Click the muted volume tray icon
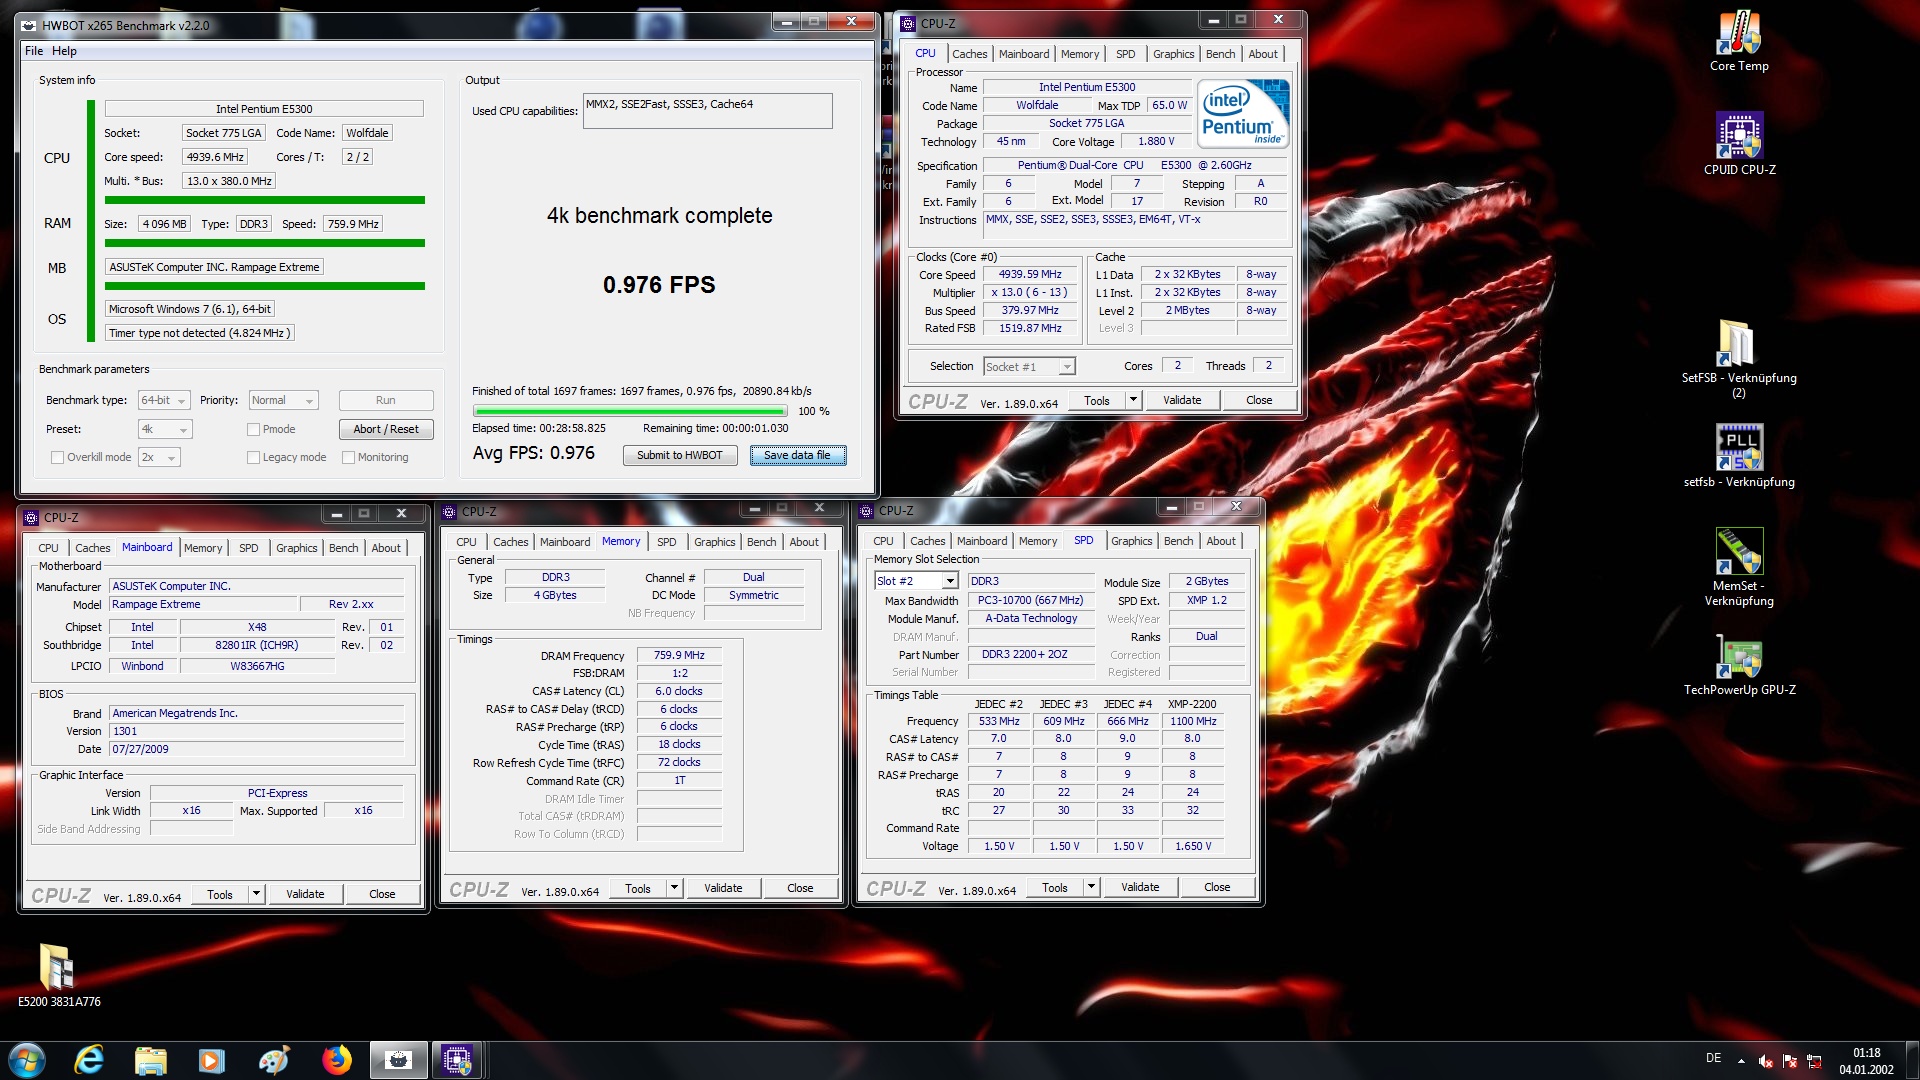Viewport: 1920px width, 1080px height. tap(1766, 1061)
